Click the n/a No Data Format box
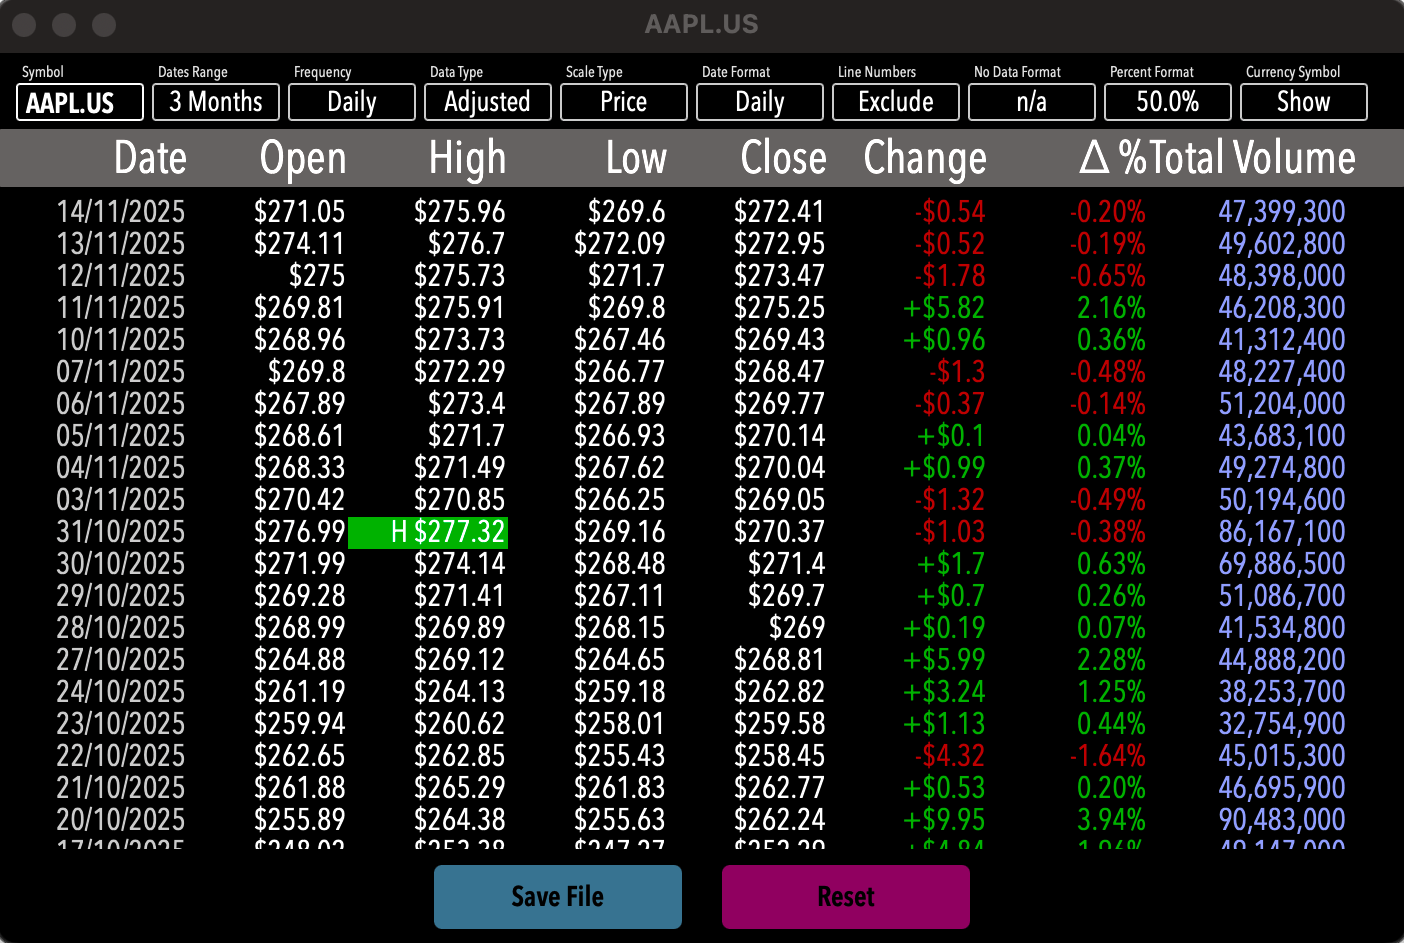The width and height of the screenshot is (1404, 943). click(x=1032, y=102)
